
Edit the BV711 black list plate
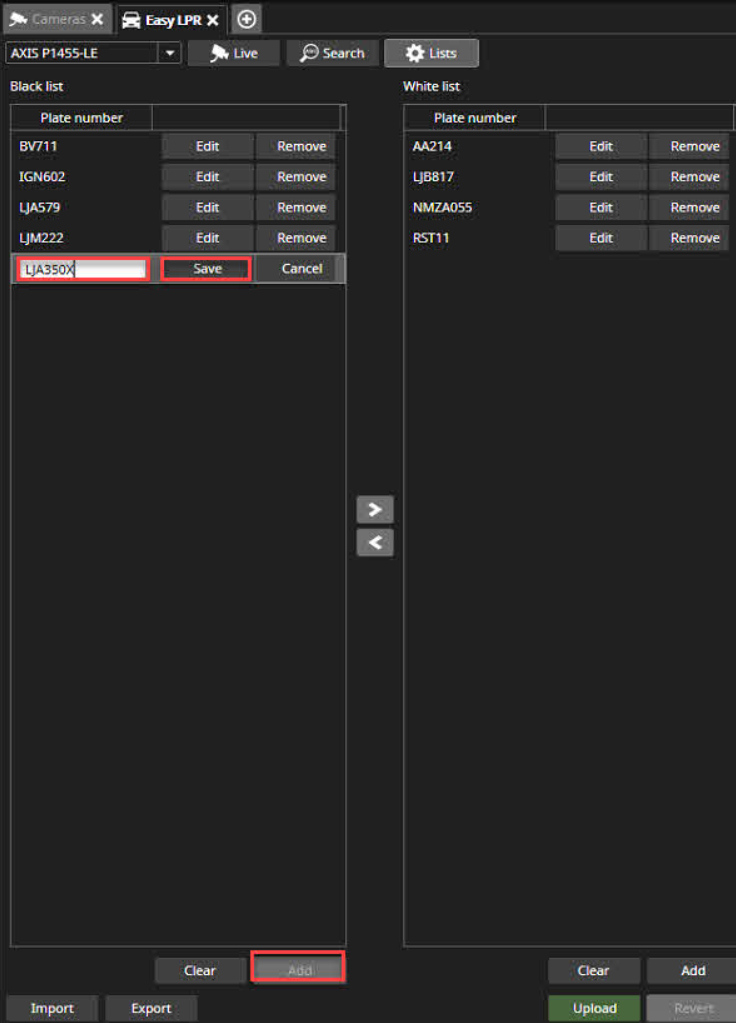(207, 147)
